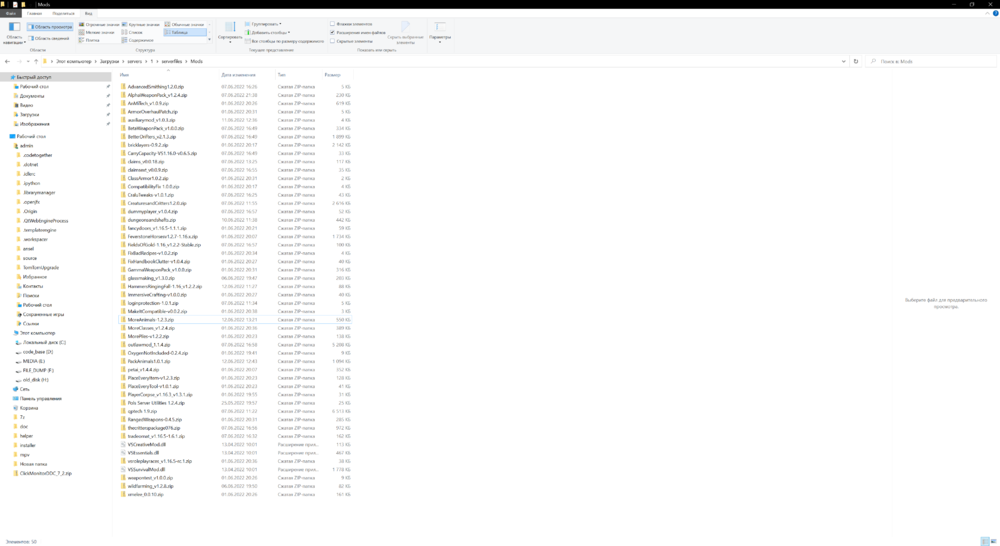
Task: Click the refresh button beside address bar
Action: point(856,61)
